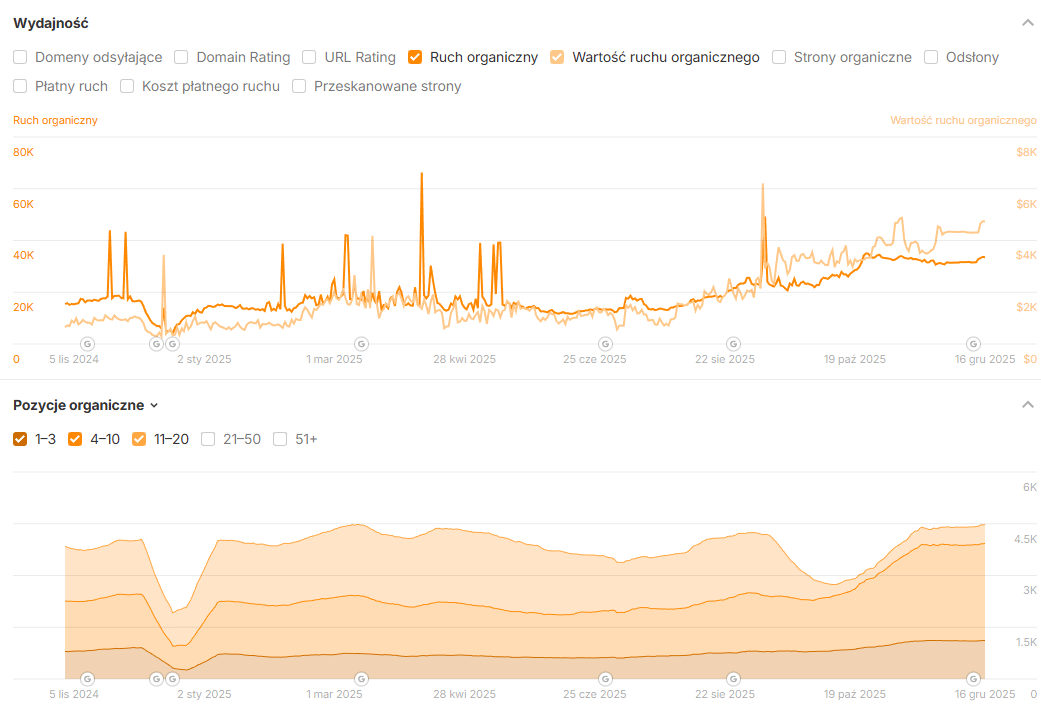Show the 21–50 positions range
The height and width of the screenshot is (714, 1041).
(x=208, y=439)
